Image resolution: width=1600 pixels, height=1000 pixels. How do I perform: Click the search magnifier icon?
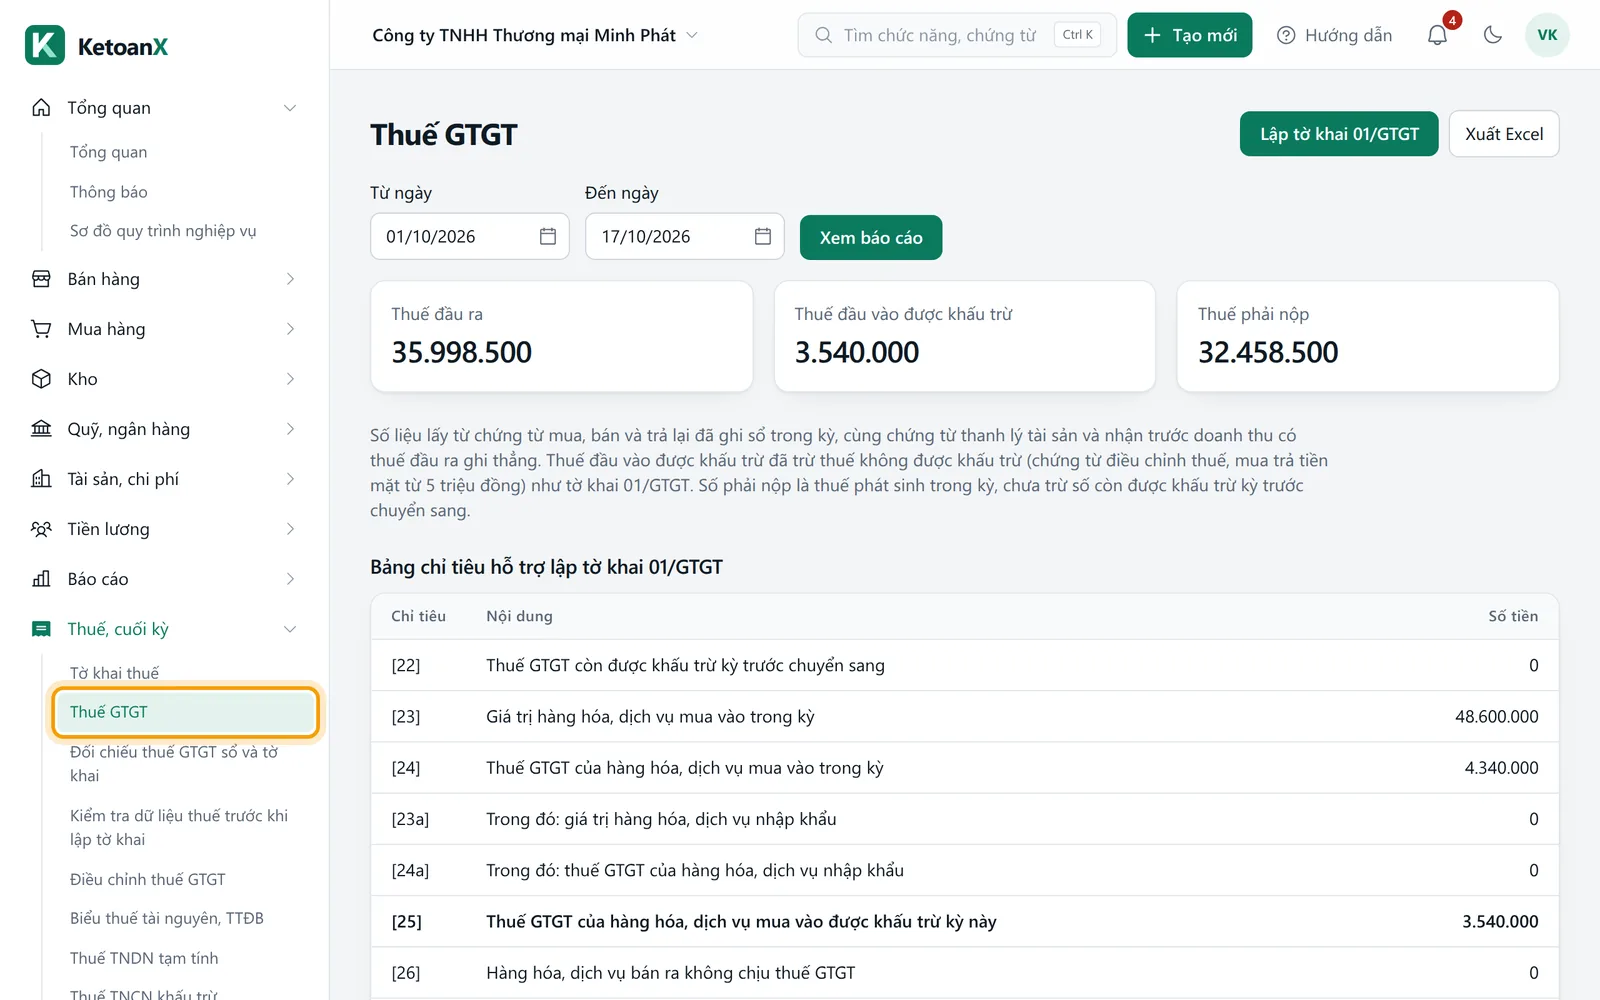[823, 35]
